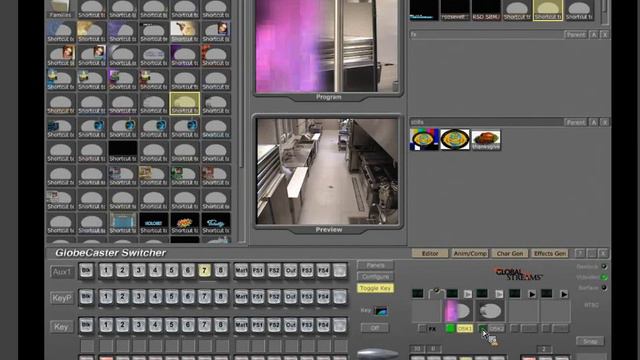Open the Editor tab

pos(430,253)
